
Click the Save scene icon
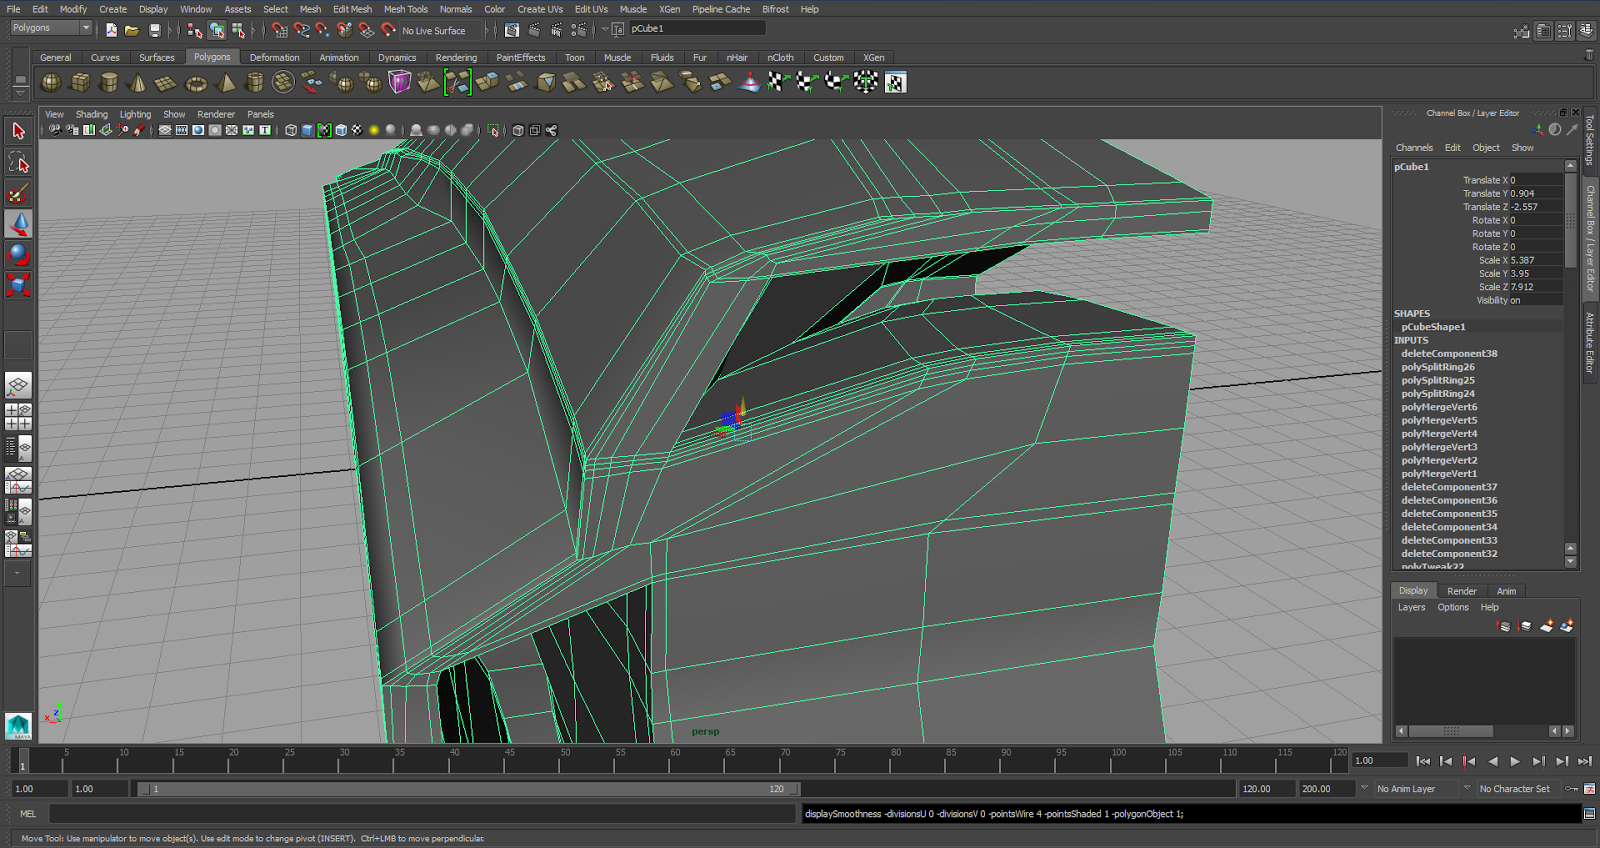tap(155, 30)
